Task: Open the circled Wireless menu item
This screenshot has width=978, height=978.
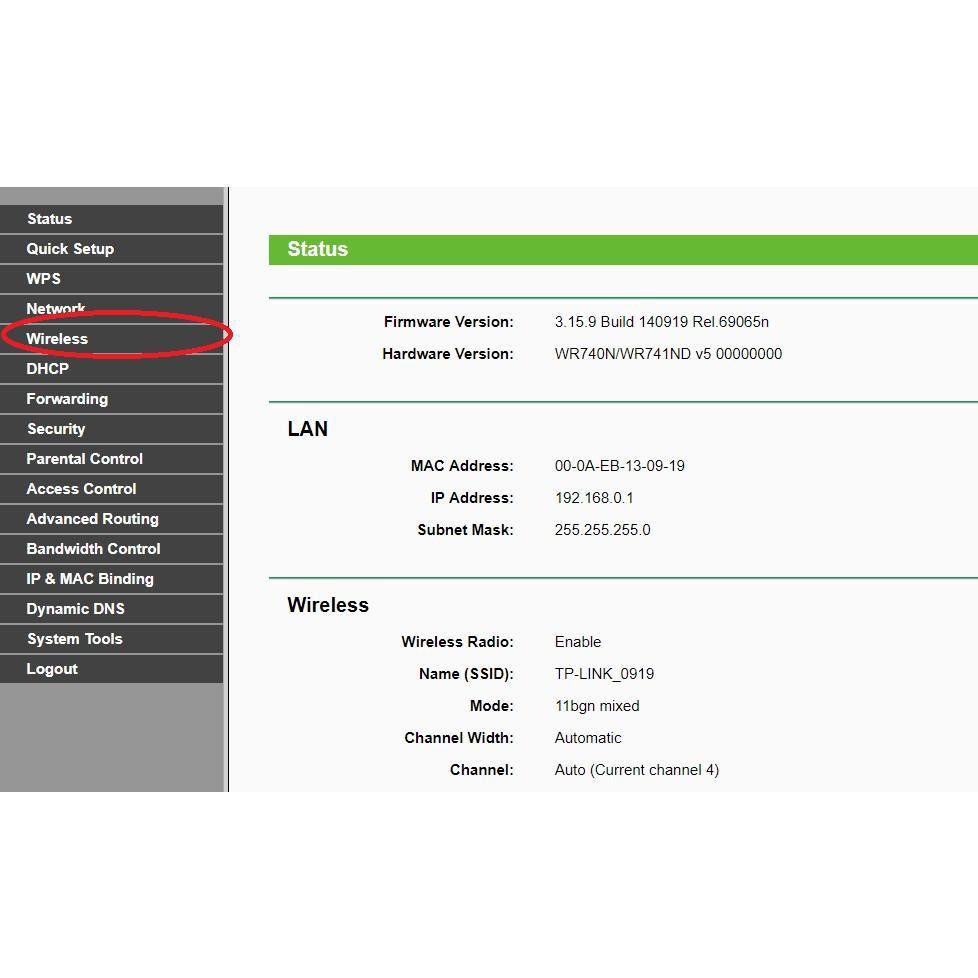Action: tap(57, 339)
